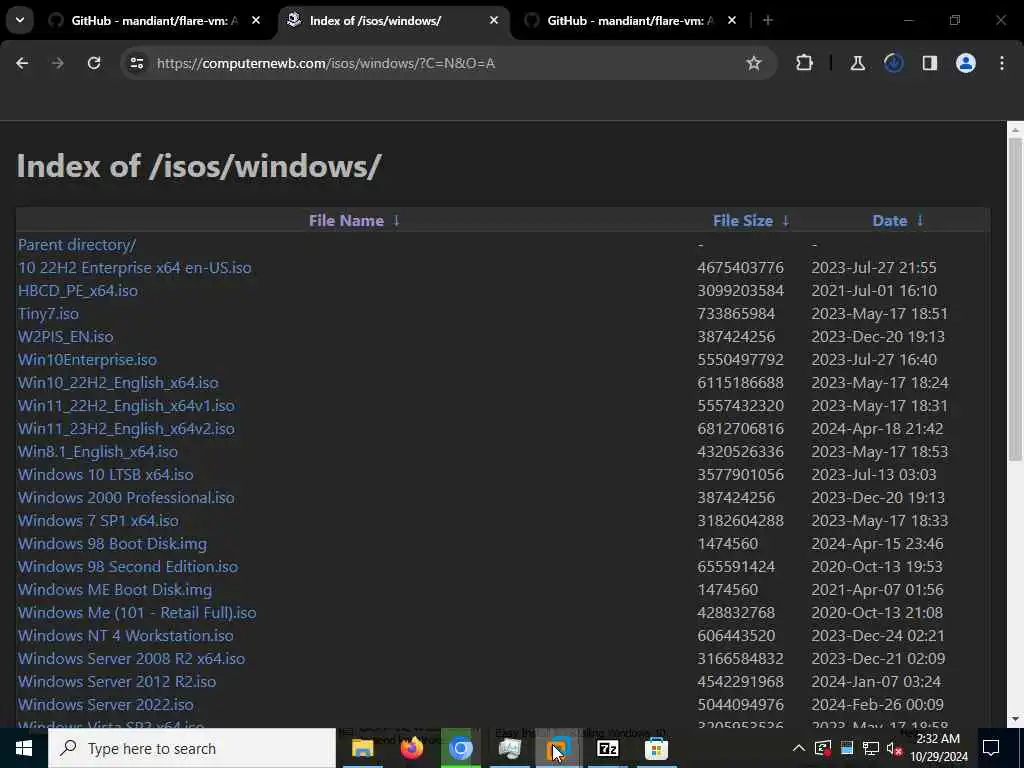Screen dimensions: 1024x768
Task: Download Windows NT 4 Workstation.iso
Action: [125, 635]
